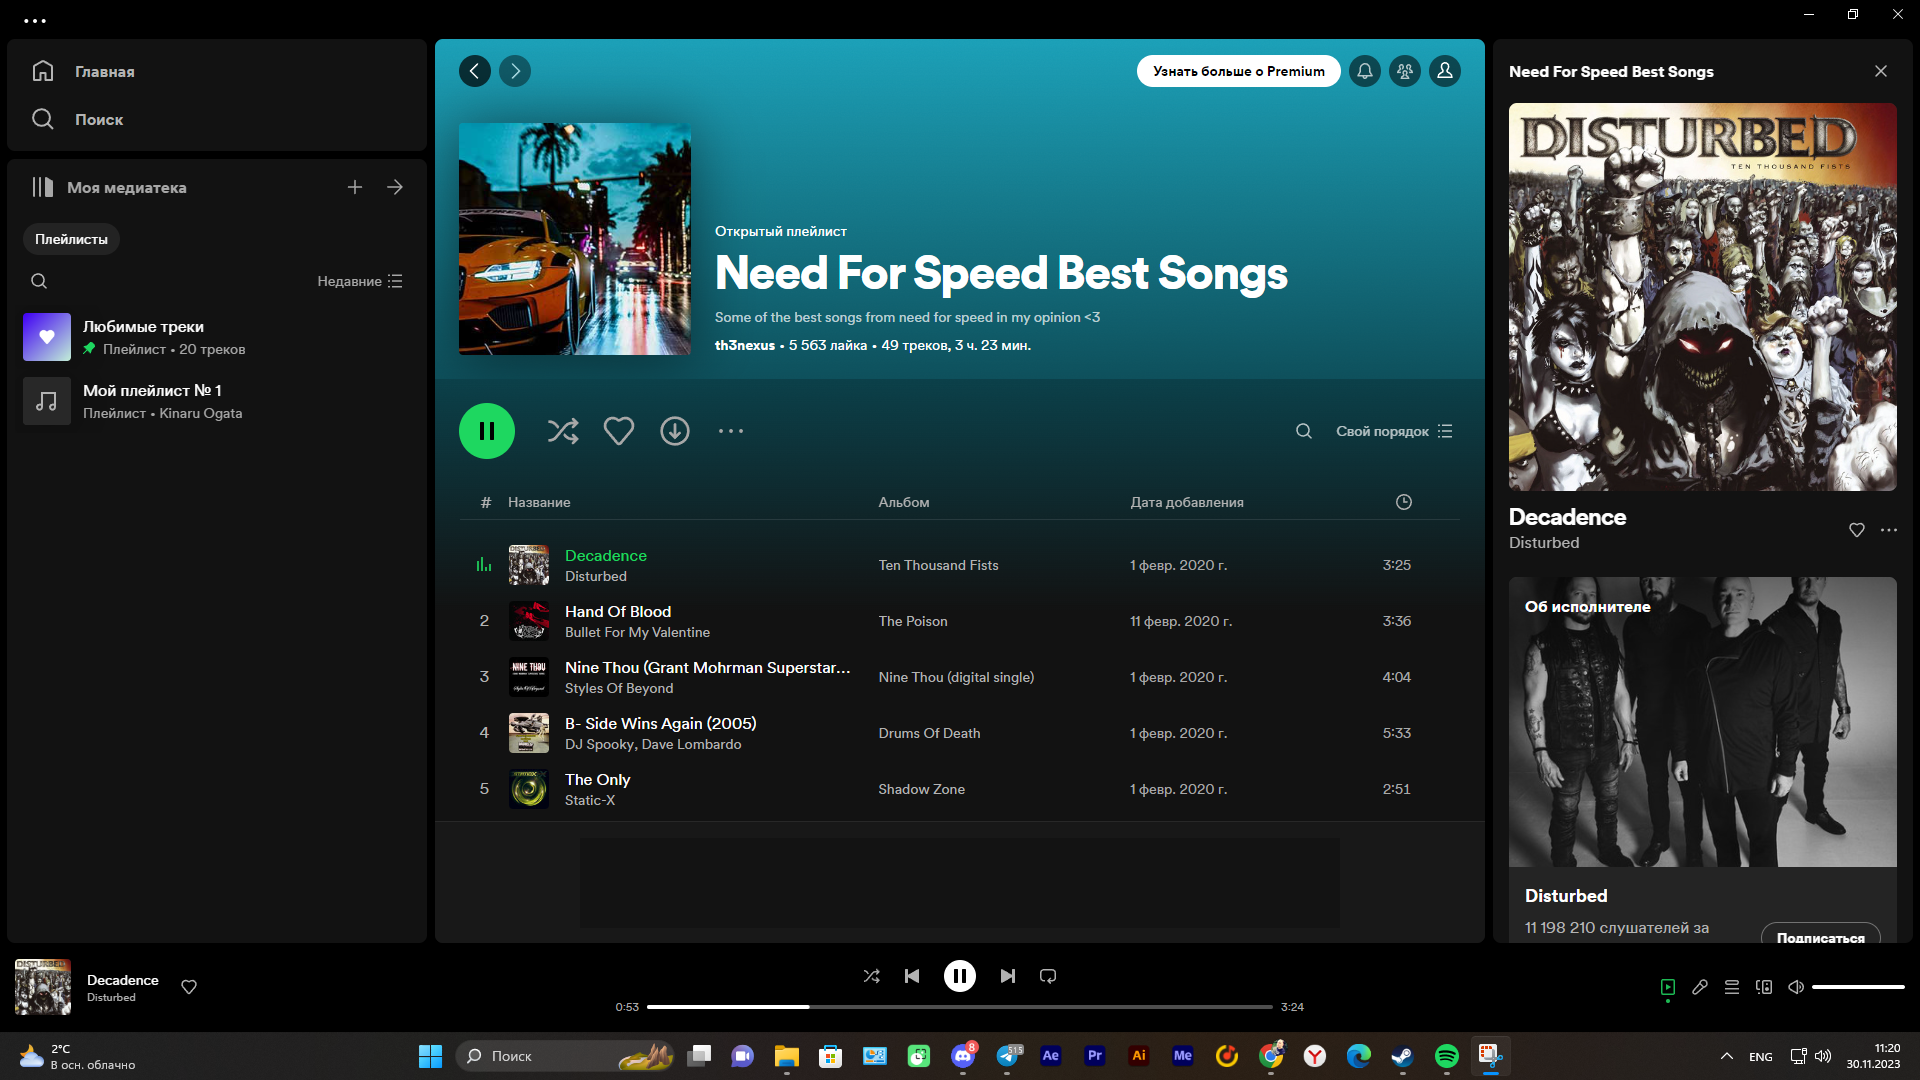Adjust the volume slider

pos(1858,987)
